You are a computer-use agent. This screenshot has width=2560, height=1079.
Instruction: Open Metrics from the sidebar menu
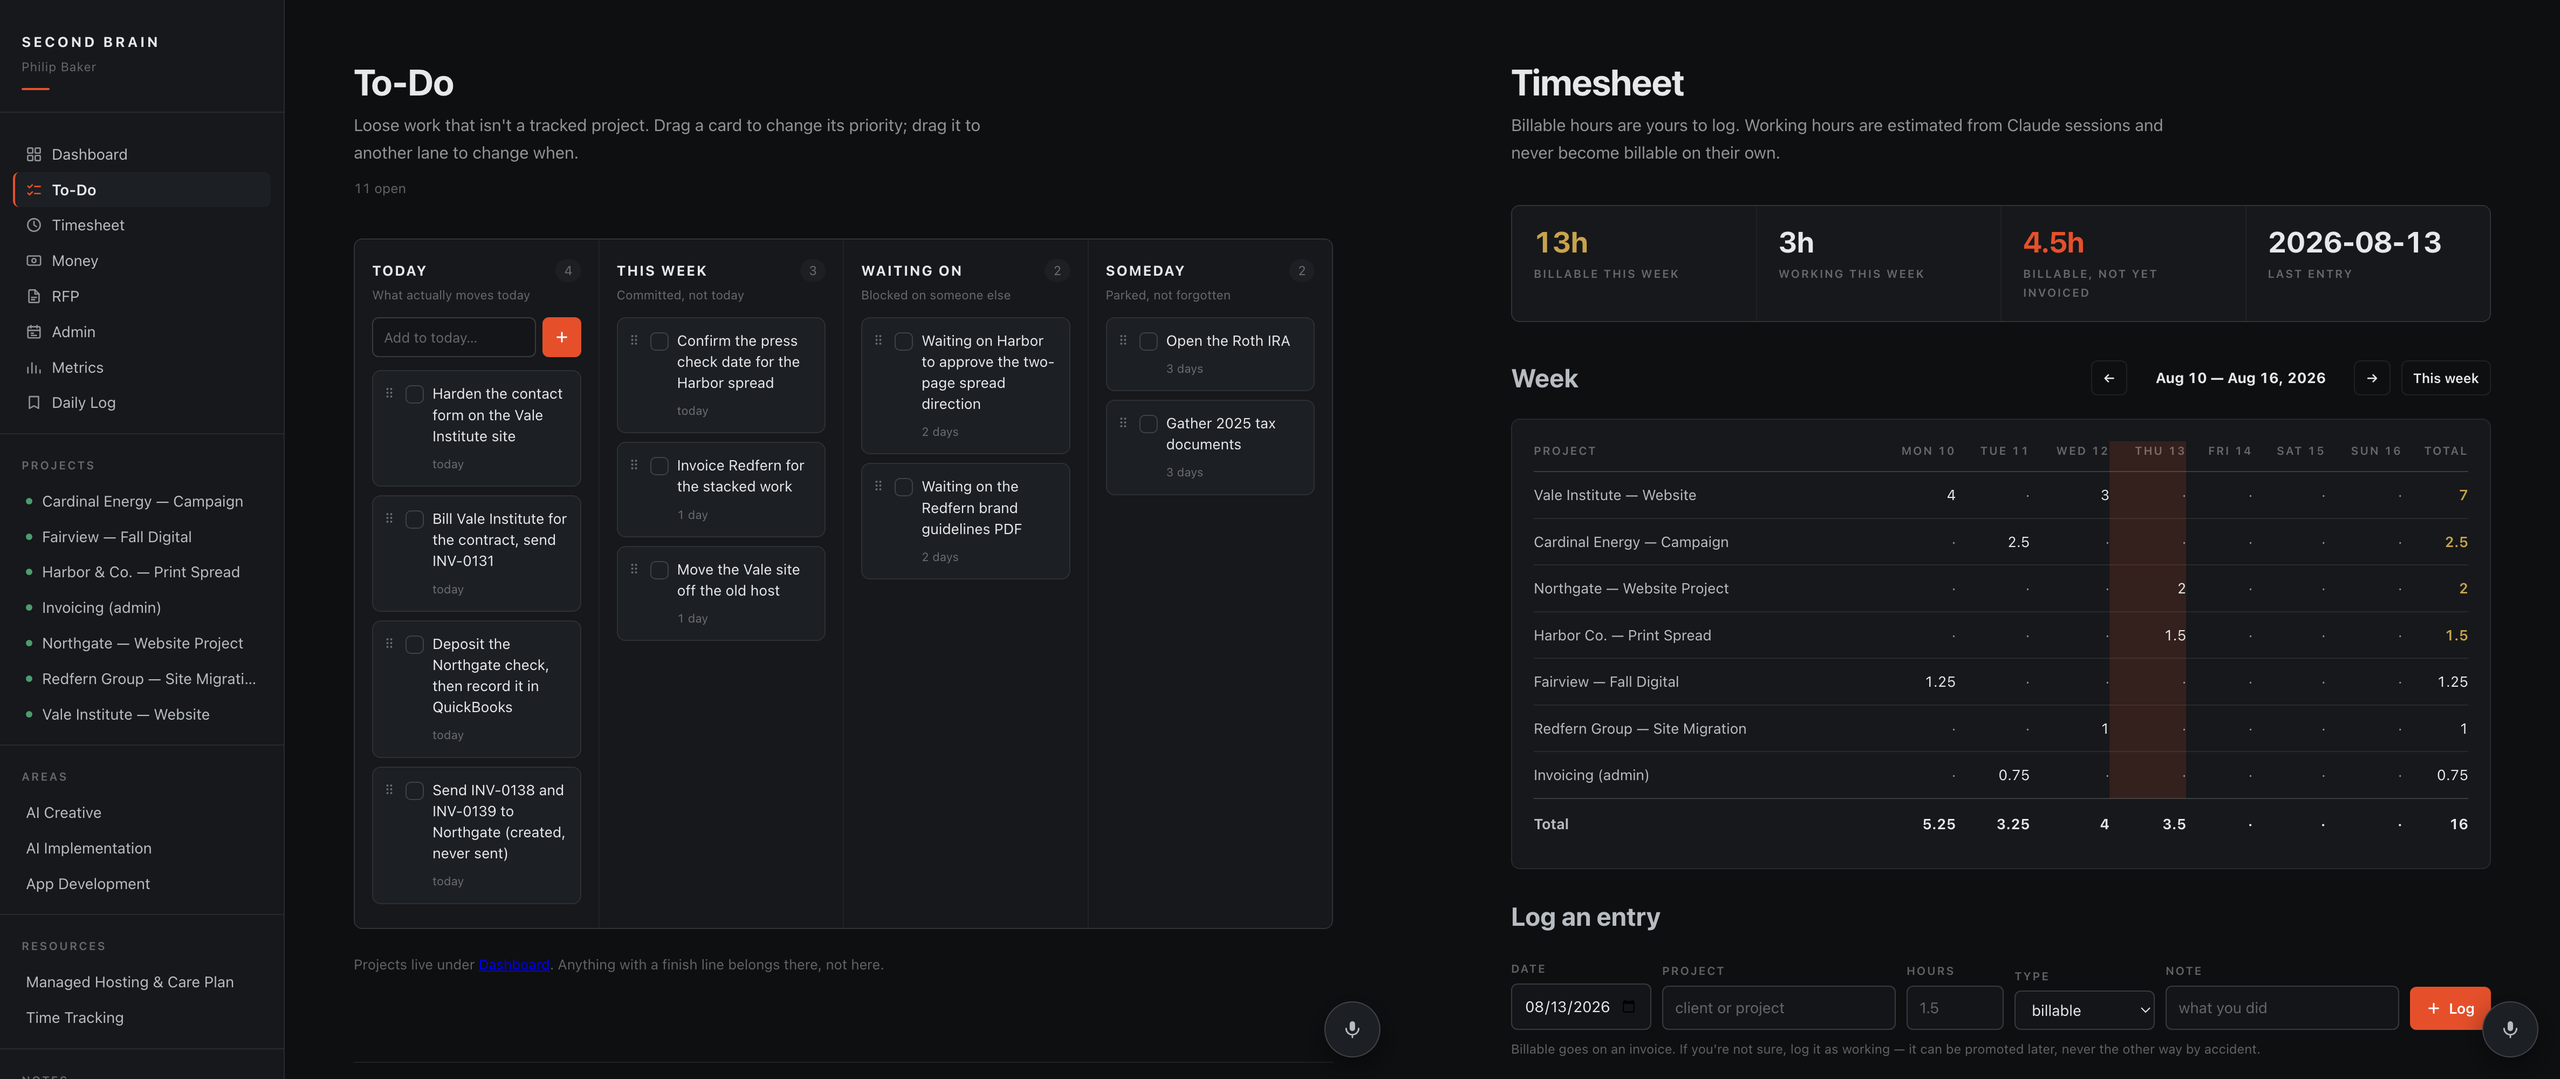(x=142, y=368)
